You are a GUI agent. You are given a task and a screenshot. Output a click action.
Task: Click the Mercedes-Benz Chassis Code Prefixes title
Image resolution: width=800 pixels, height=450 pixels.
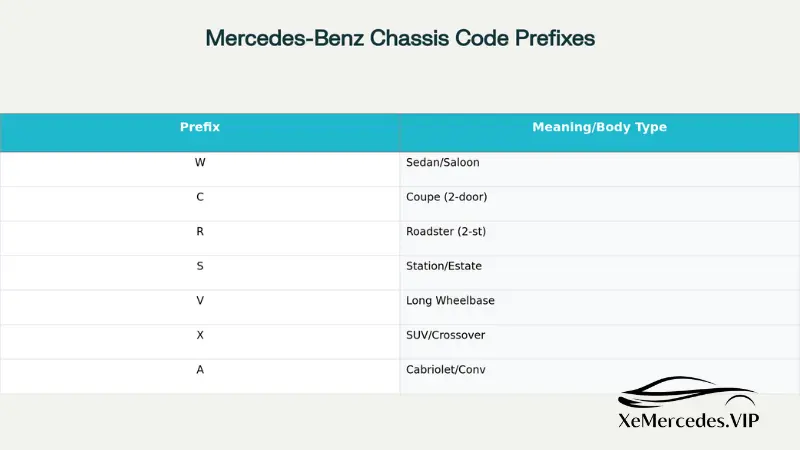click(x=400, y=38)
